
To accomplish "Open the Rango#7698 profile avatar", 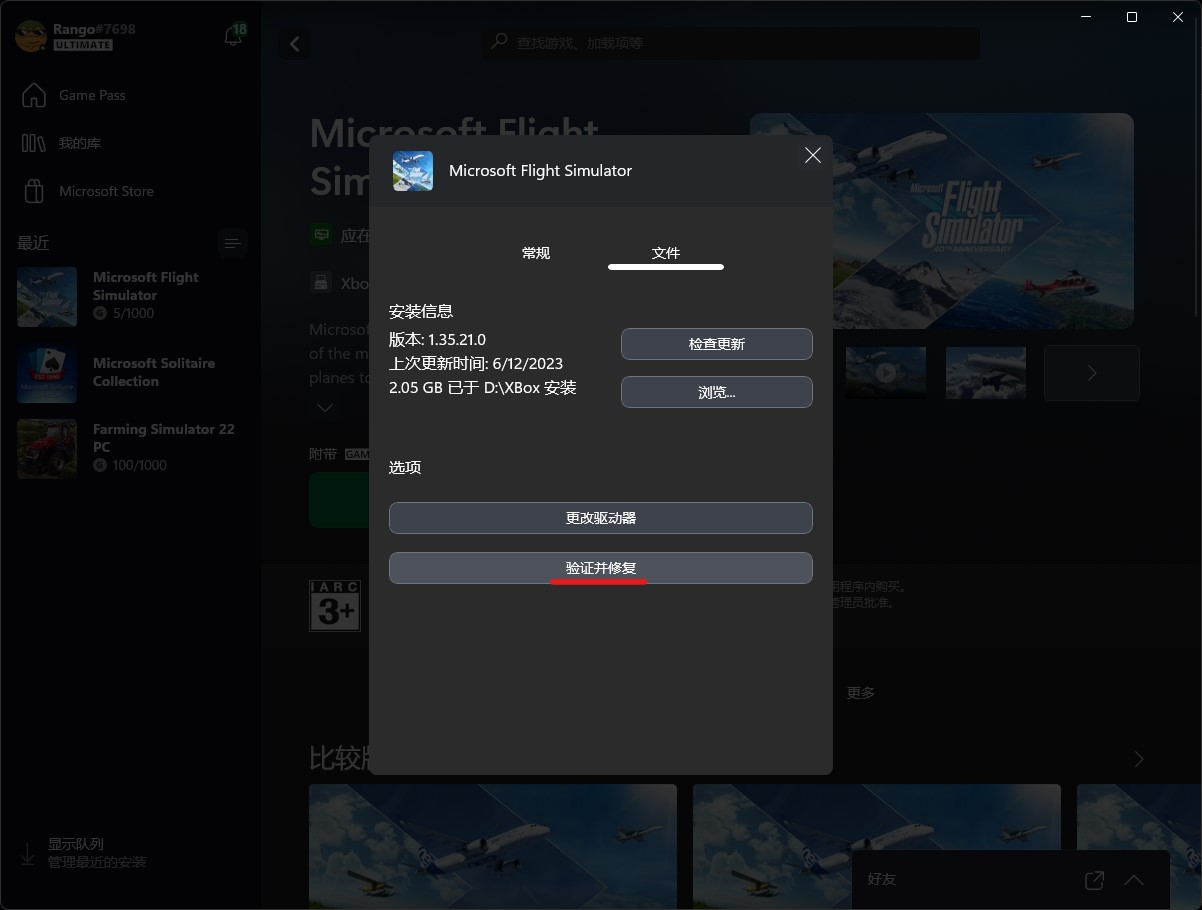I will tap(31, 38).
